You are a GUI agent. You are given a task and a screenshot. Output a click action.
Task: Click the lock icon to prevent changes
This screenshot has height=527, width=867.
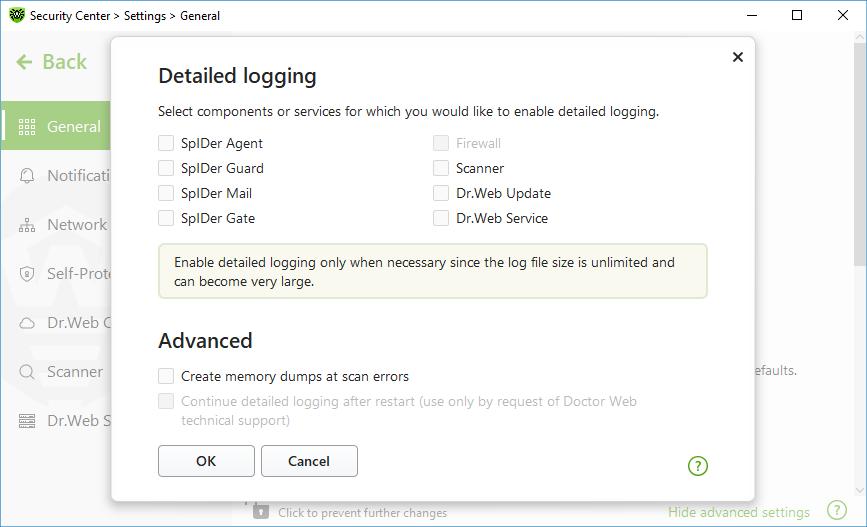pyautogui.click(x=261, y=511)
